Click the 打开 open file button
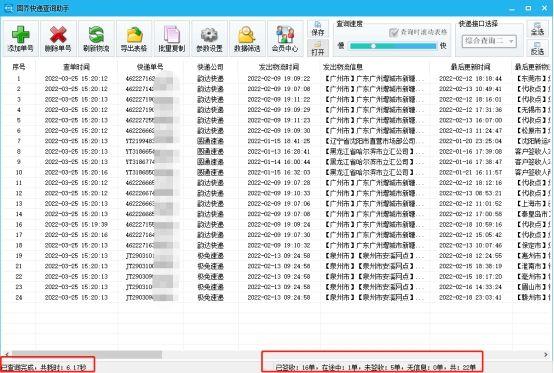This screenshot has height=373, width=554. 318,48
